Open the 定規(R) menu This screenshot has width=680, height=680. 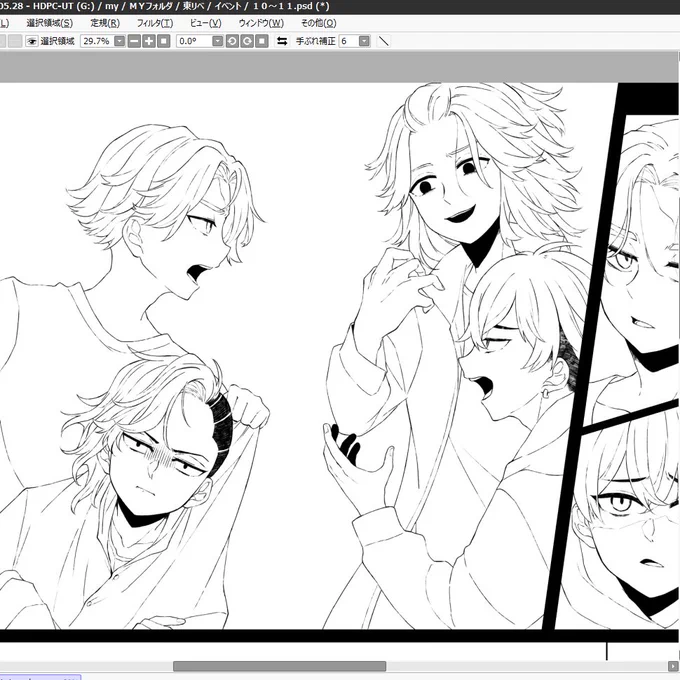click(105, 23)
